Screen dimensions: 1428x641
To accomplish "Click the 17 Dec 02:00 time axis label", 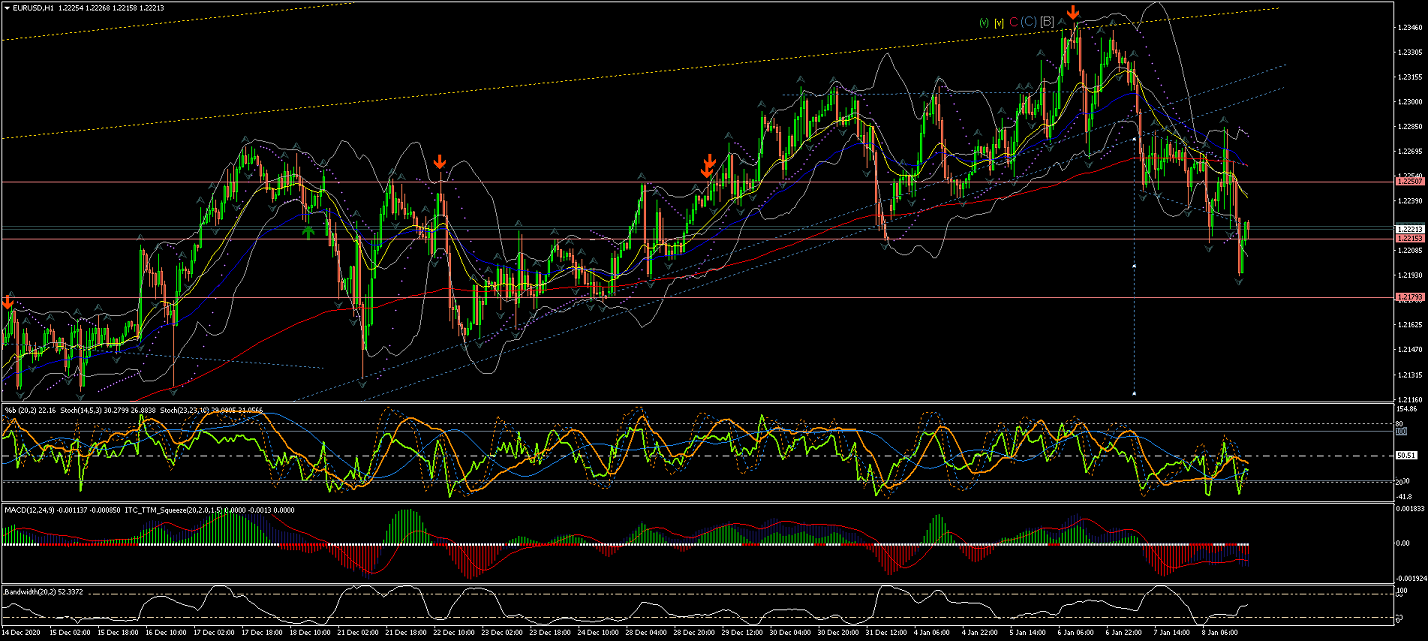I will tap(213, 634).
